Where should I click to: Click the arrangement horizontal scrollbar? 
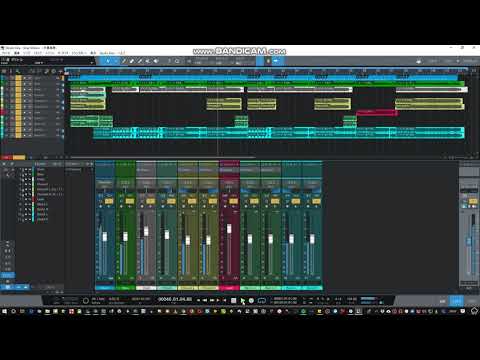163,157
